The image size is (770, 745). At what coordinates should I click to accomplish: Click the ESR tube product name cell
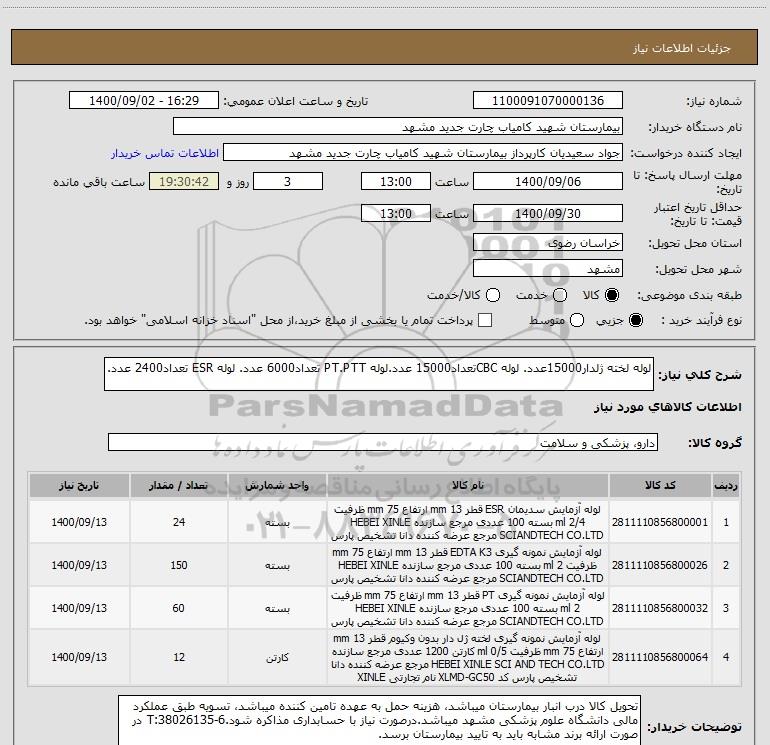(x=468, y=522)
